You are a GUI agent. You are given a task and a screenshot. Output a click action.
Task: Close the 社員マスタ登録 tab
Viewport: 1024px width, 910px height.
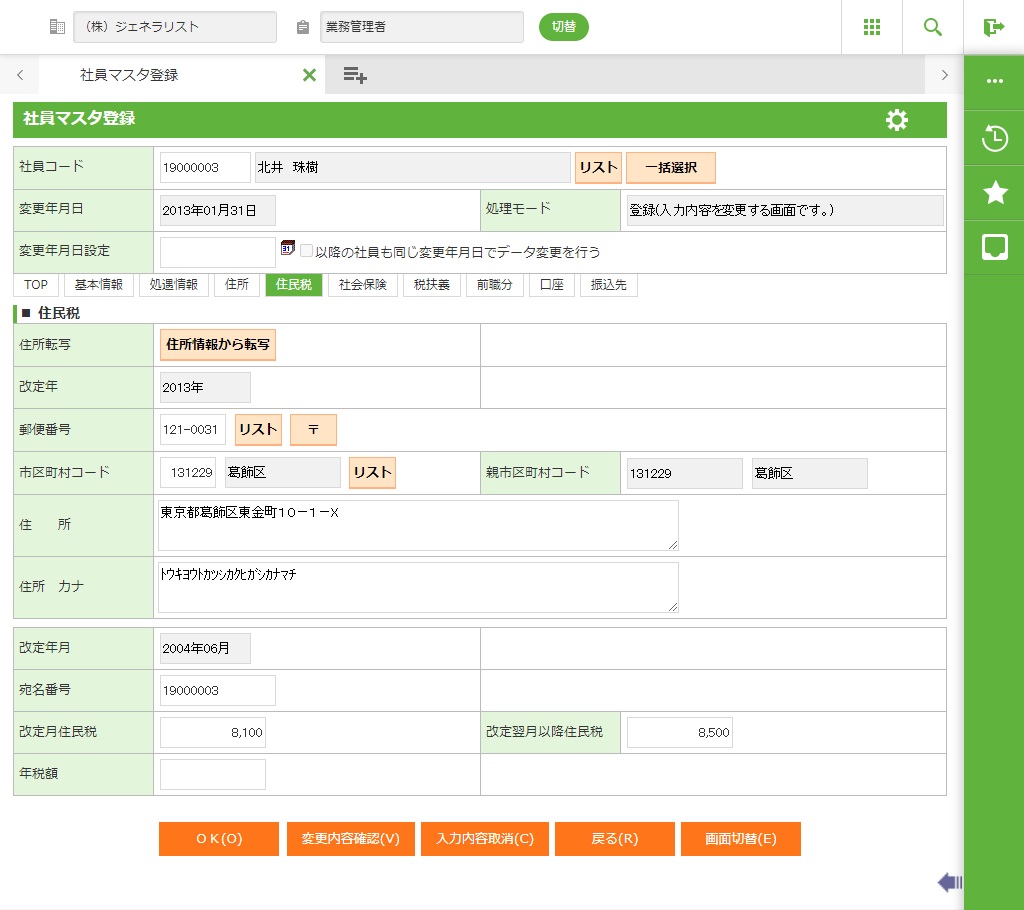(x=309, y=75)
